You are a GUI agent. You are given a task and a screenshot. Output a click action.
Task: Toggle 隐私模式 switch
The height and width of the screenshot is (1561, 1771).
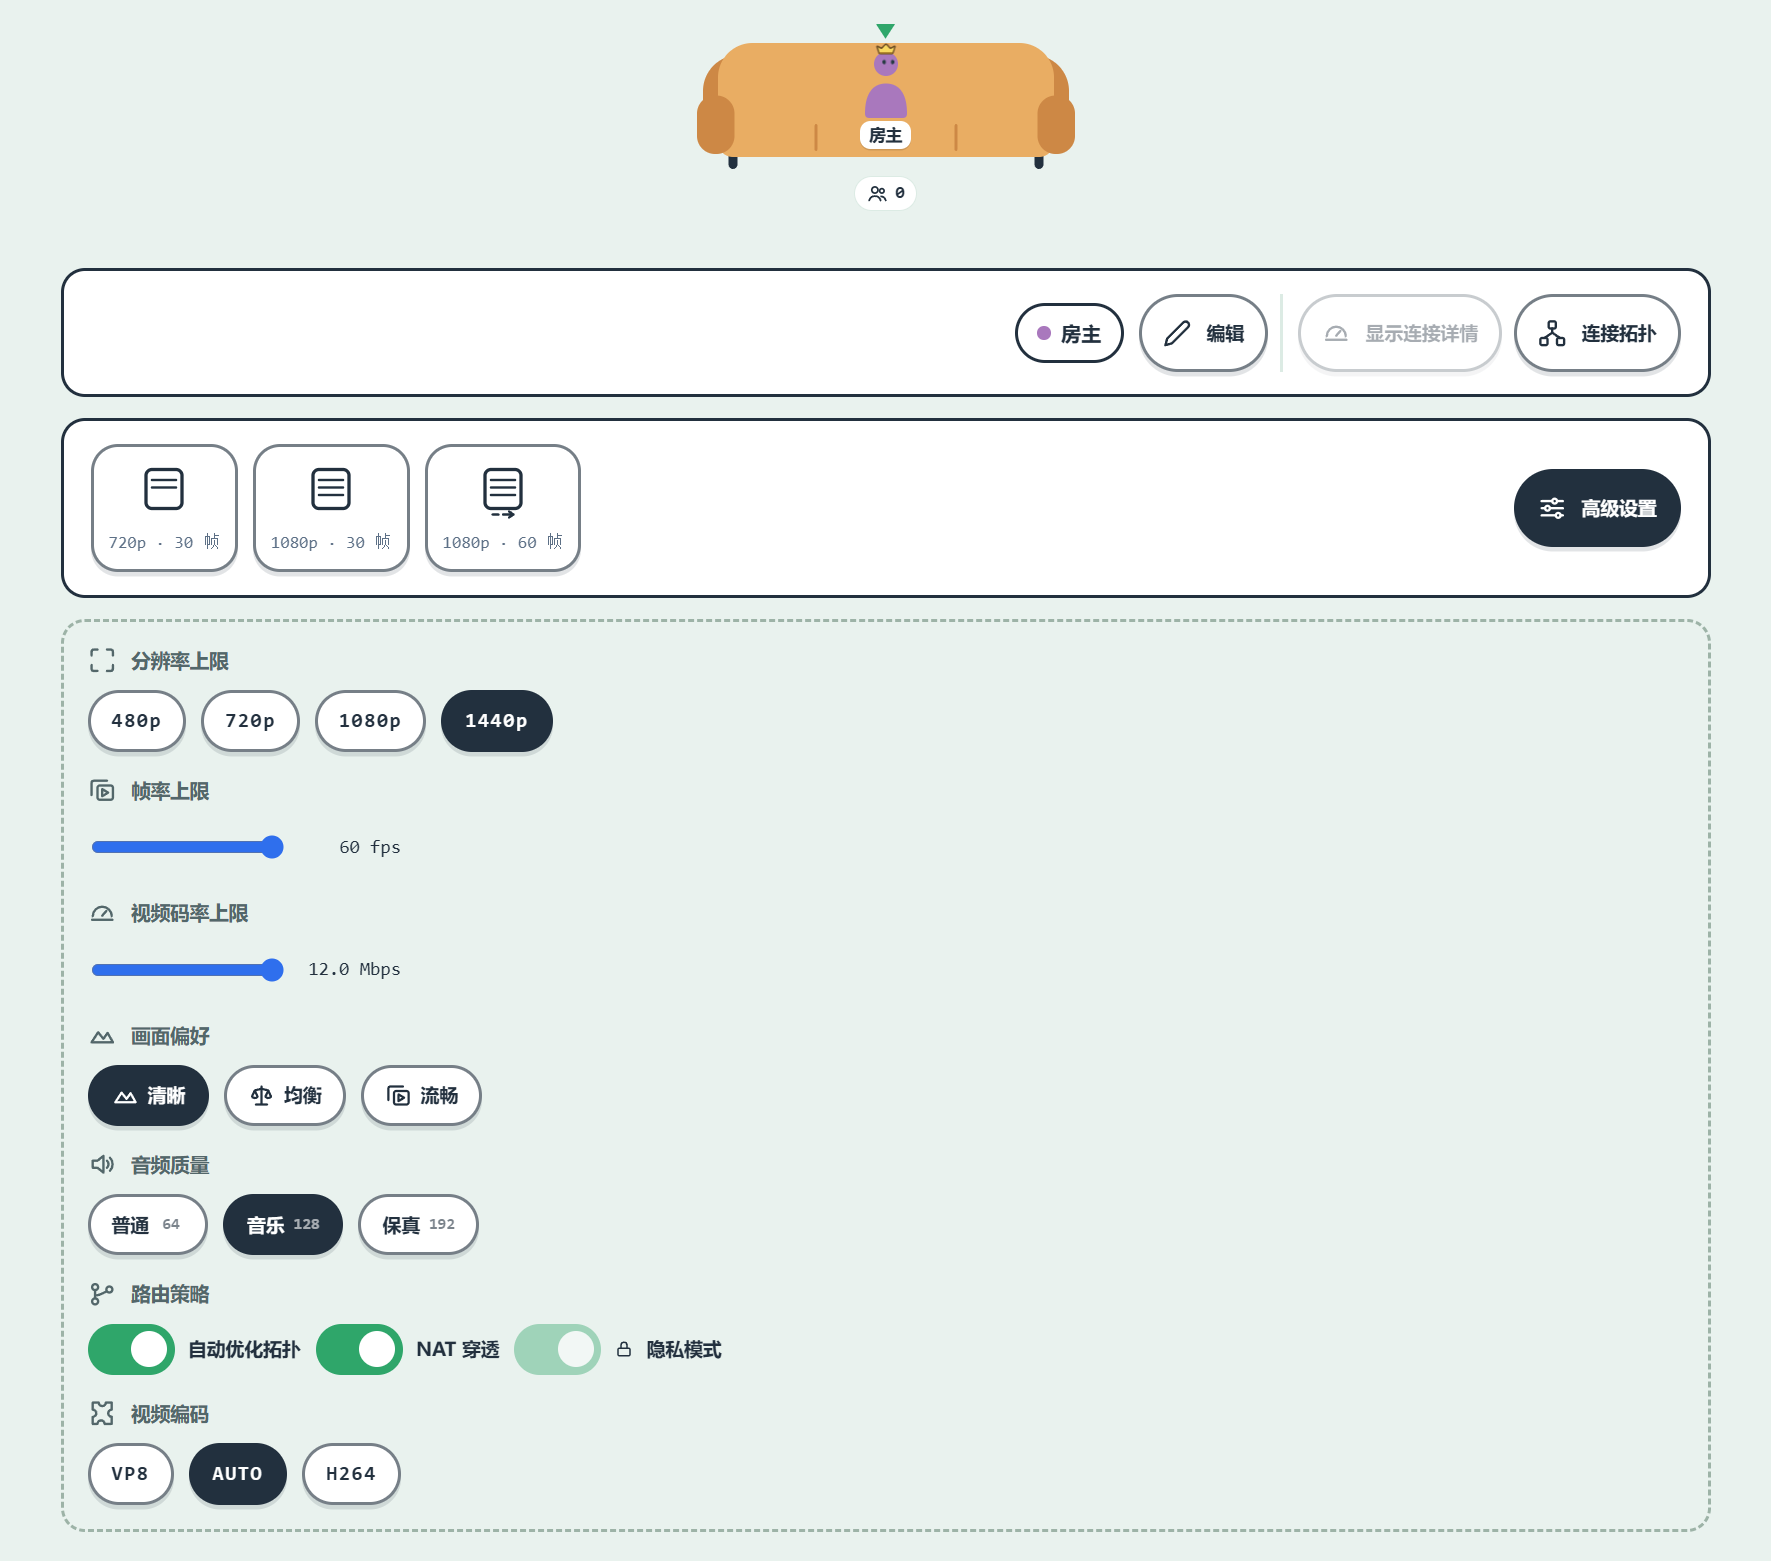tap(557, 1349)
